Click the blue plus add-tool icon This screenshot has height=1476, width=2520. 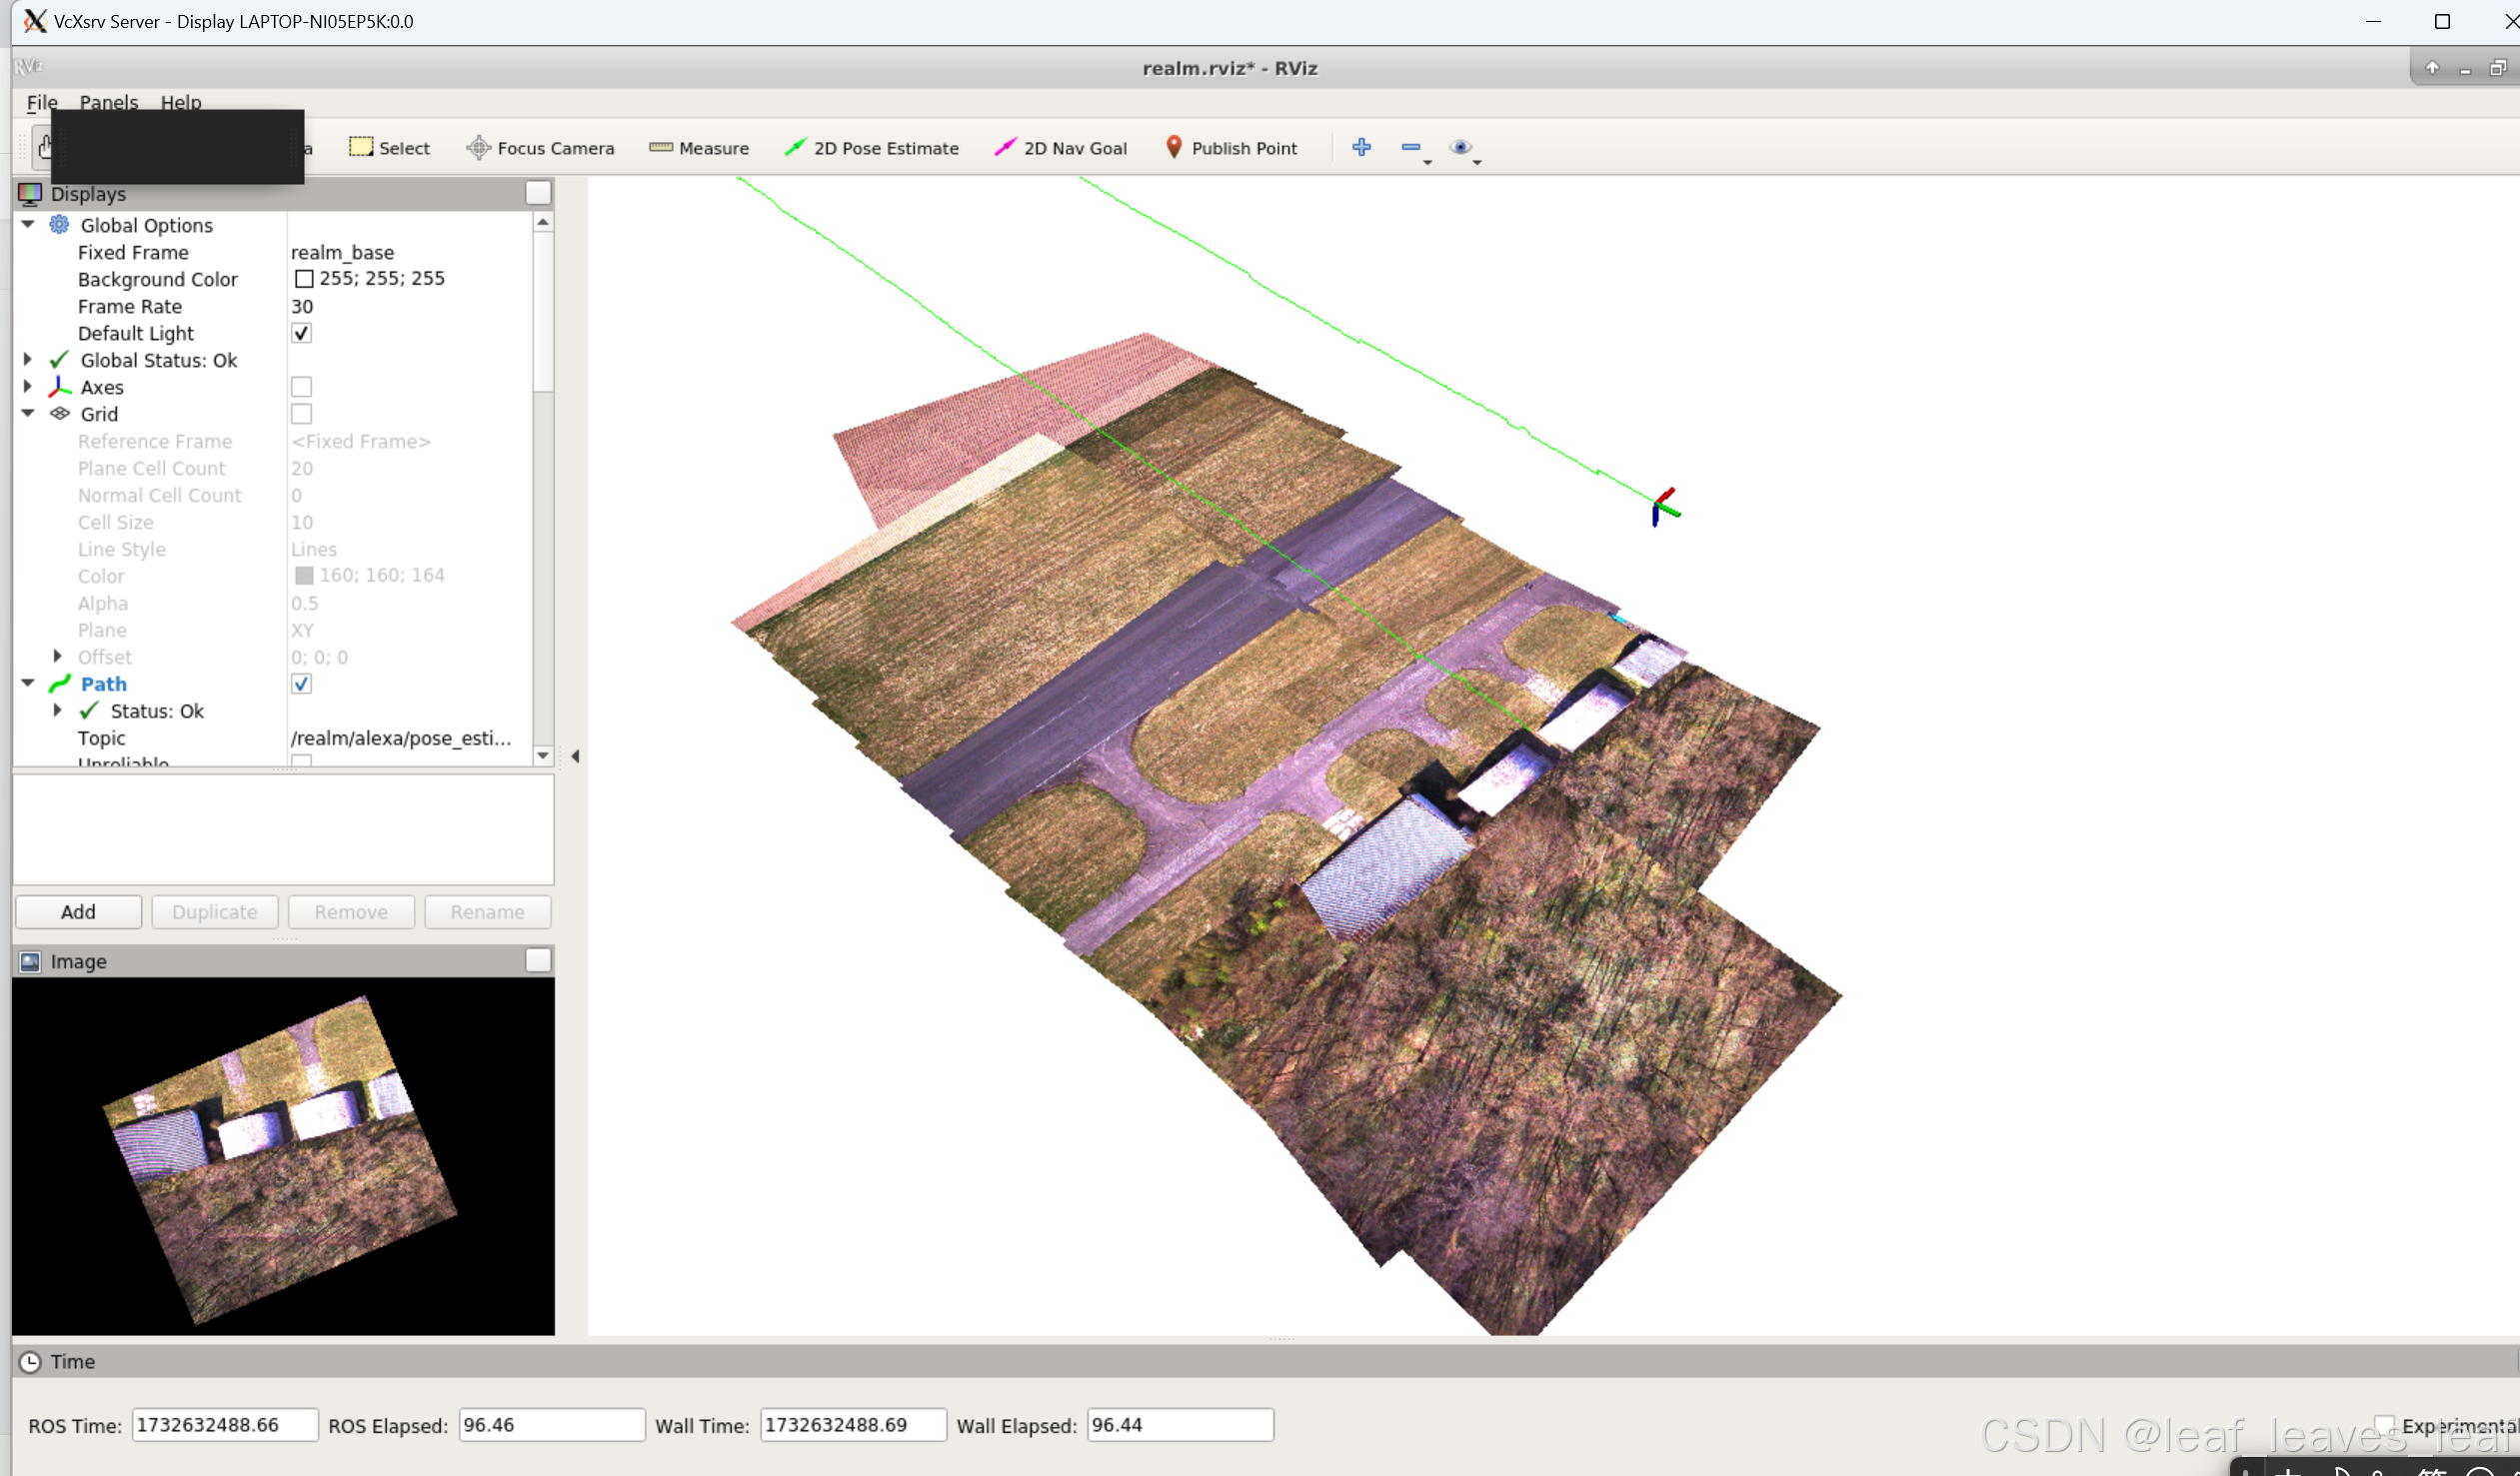click(1361, 147)
